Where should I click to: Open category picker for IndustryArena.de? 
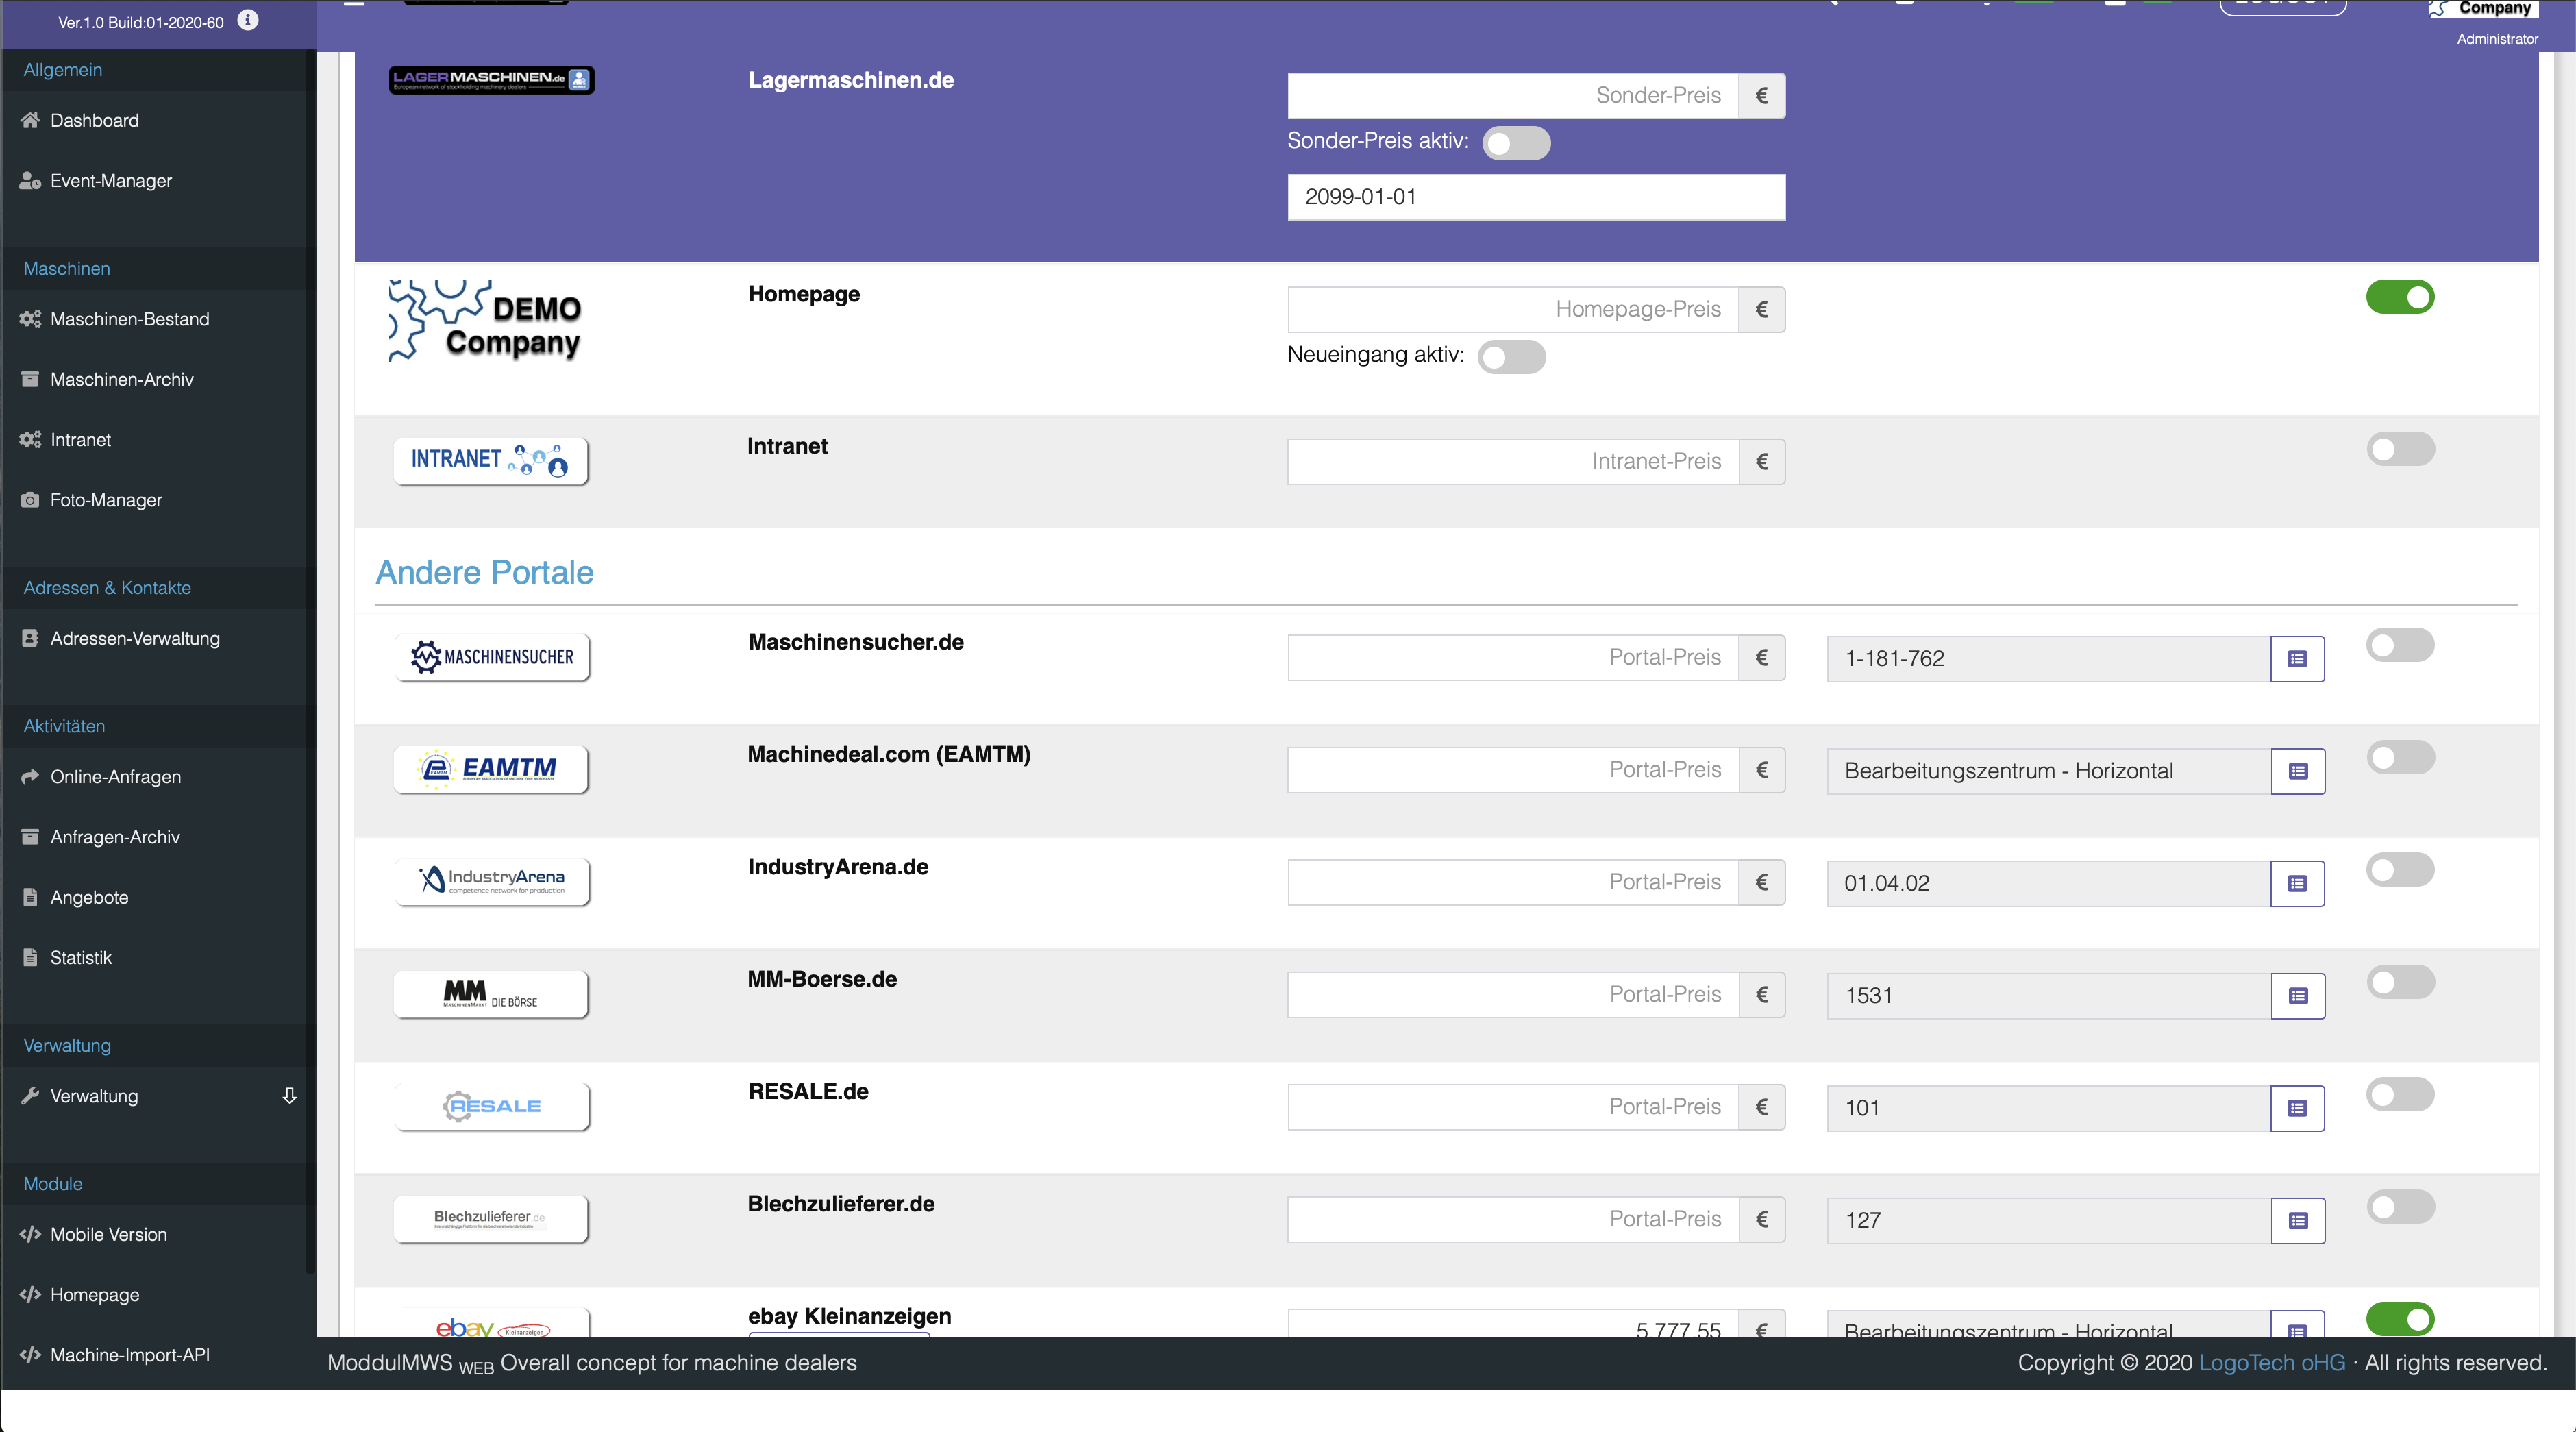click(2297, 884)
